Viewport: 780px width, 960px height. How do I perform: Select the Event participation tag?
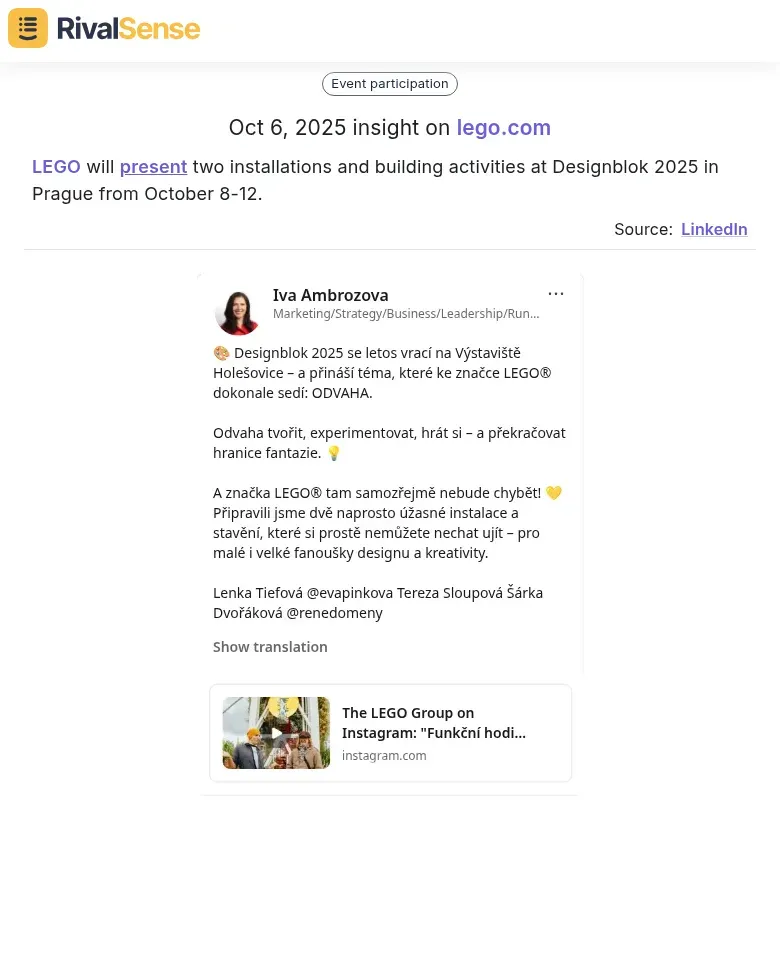point(389,84)
